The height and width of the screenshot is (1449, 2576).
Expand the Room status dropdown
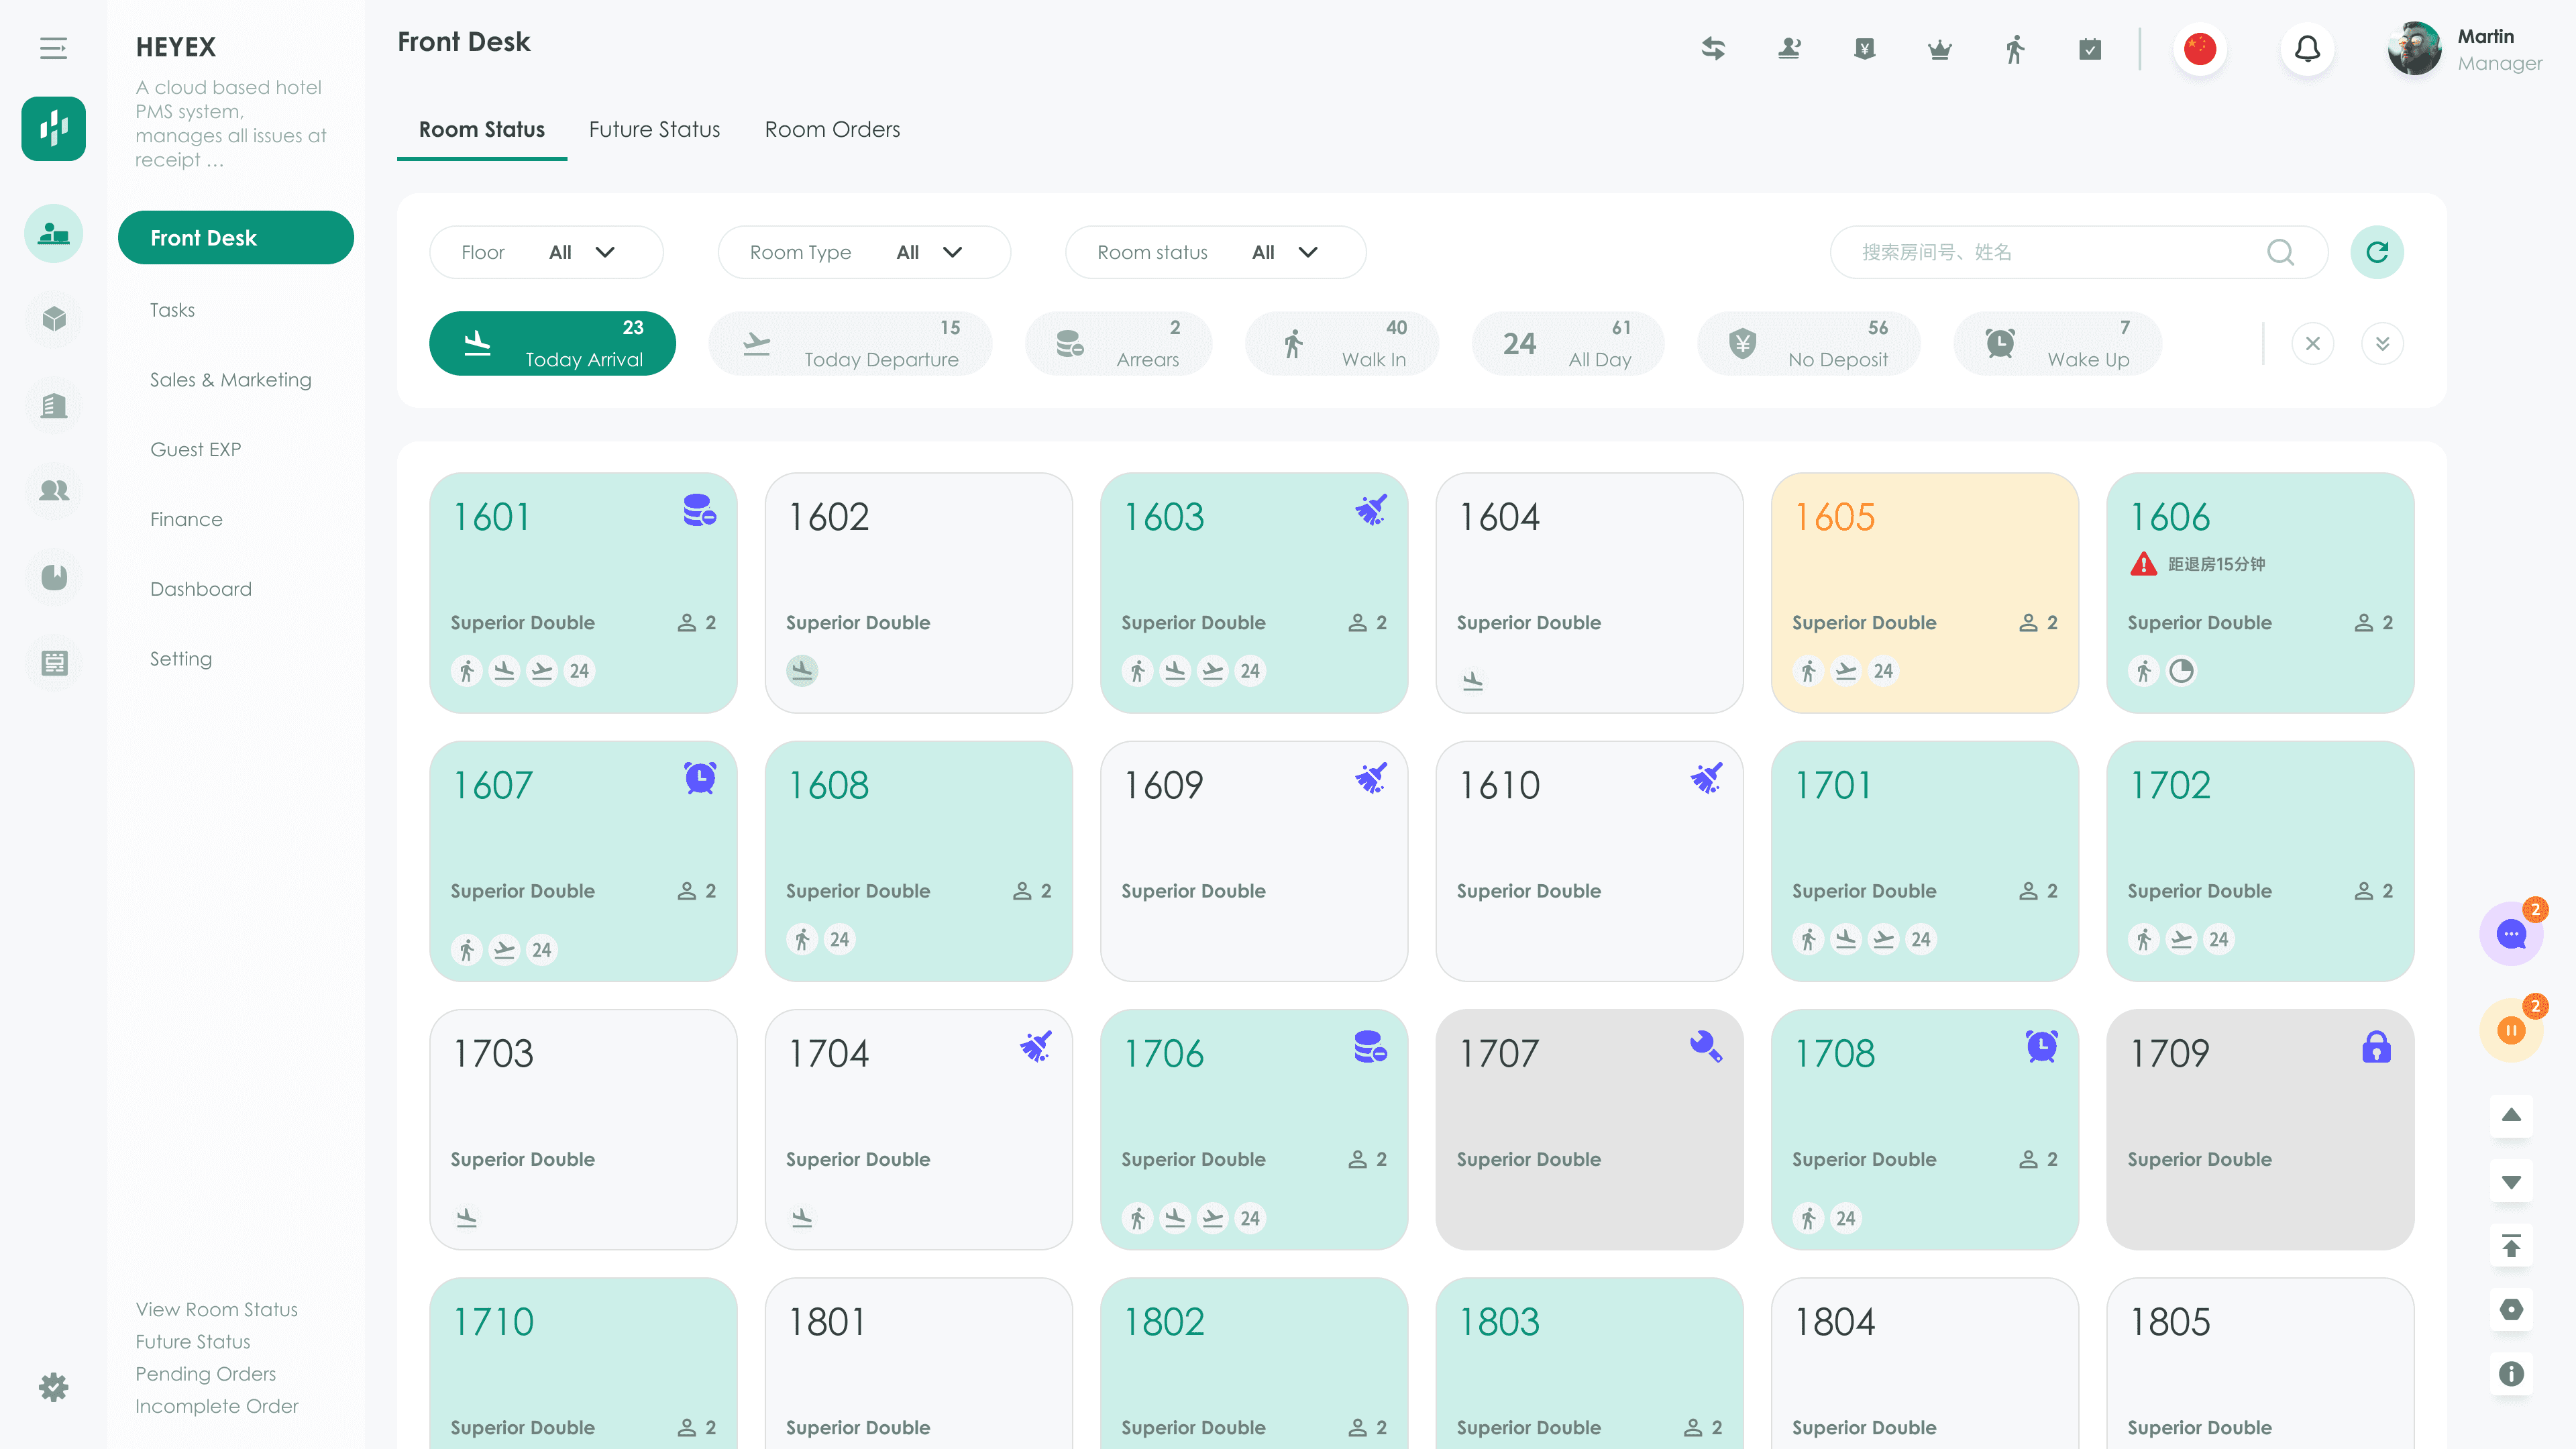click(x=1214, y=252)
